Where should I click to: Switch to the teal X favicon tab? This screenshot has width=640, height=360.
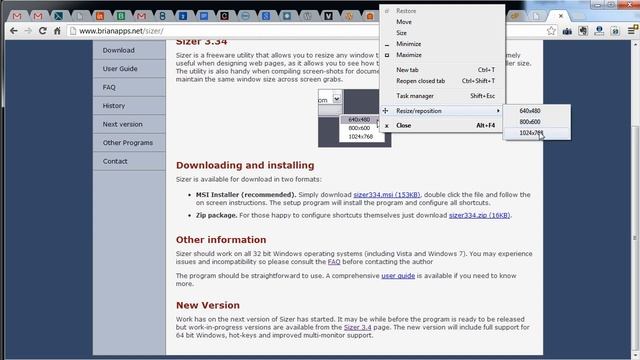[58, 16]
